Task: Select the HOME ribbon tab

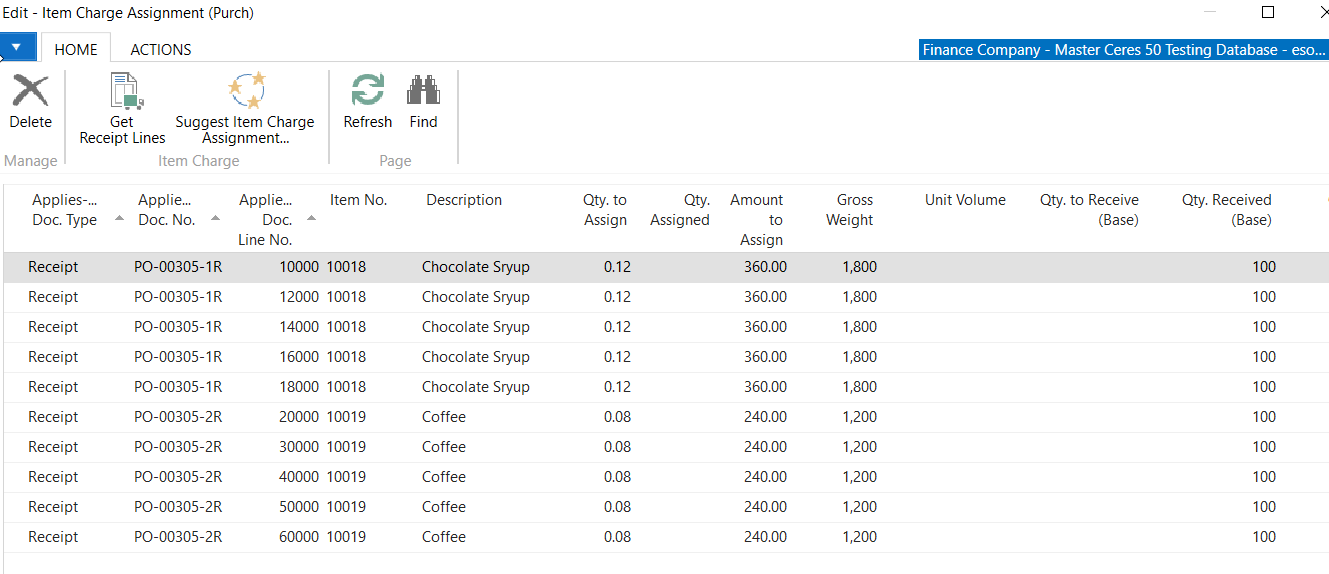Action: click(76, 49)
